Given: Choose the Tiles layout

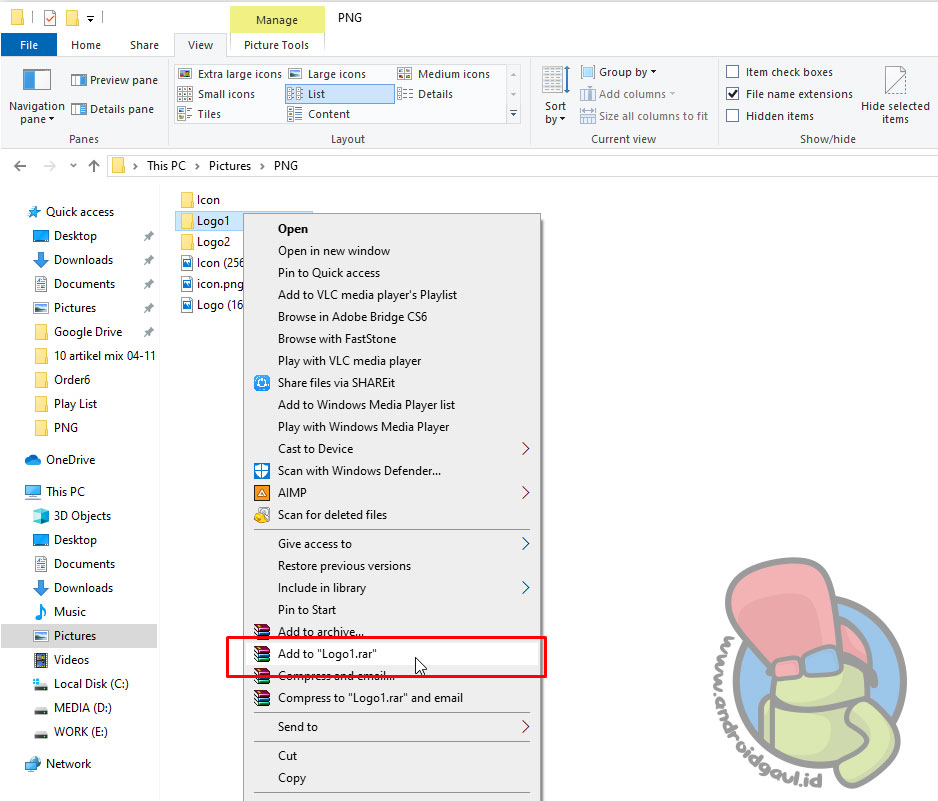Looking at the screenshot, I should tap(200, 114).
